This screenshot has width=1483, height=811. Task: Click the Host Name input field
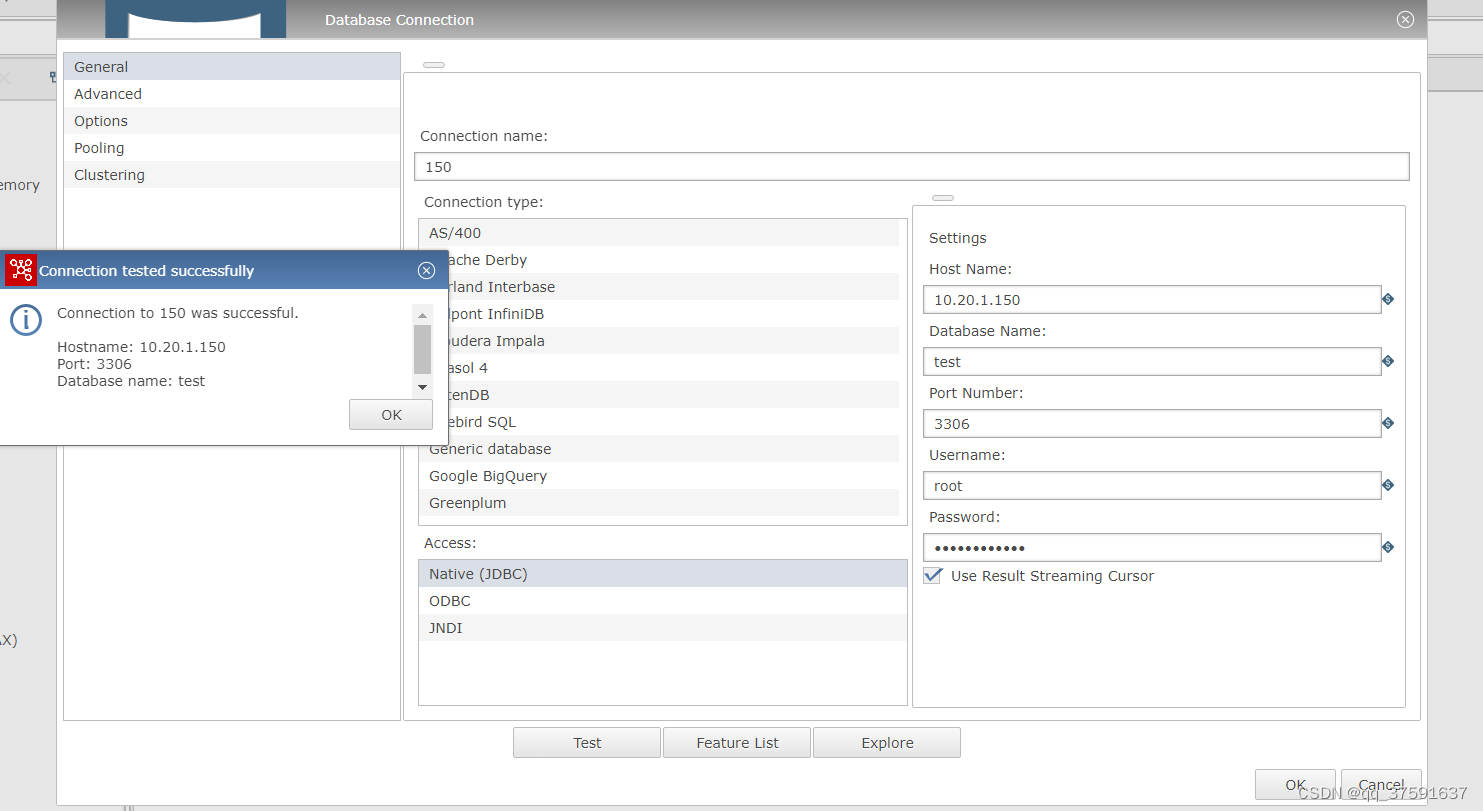(x=1153, y=299)
